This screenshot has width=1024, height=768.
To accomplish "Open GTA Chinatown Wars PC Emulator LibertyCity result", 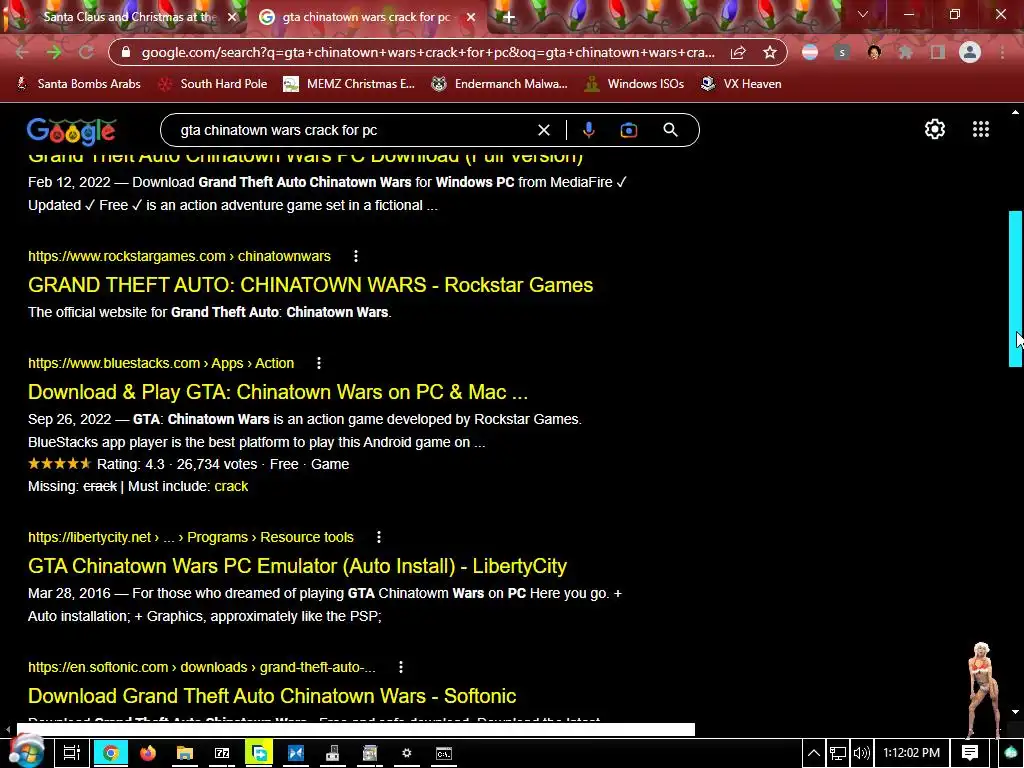I will click(297, 566).
